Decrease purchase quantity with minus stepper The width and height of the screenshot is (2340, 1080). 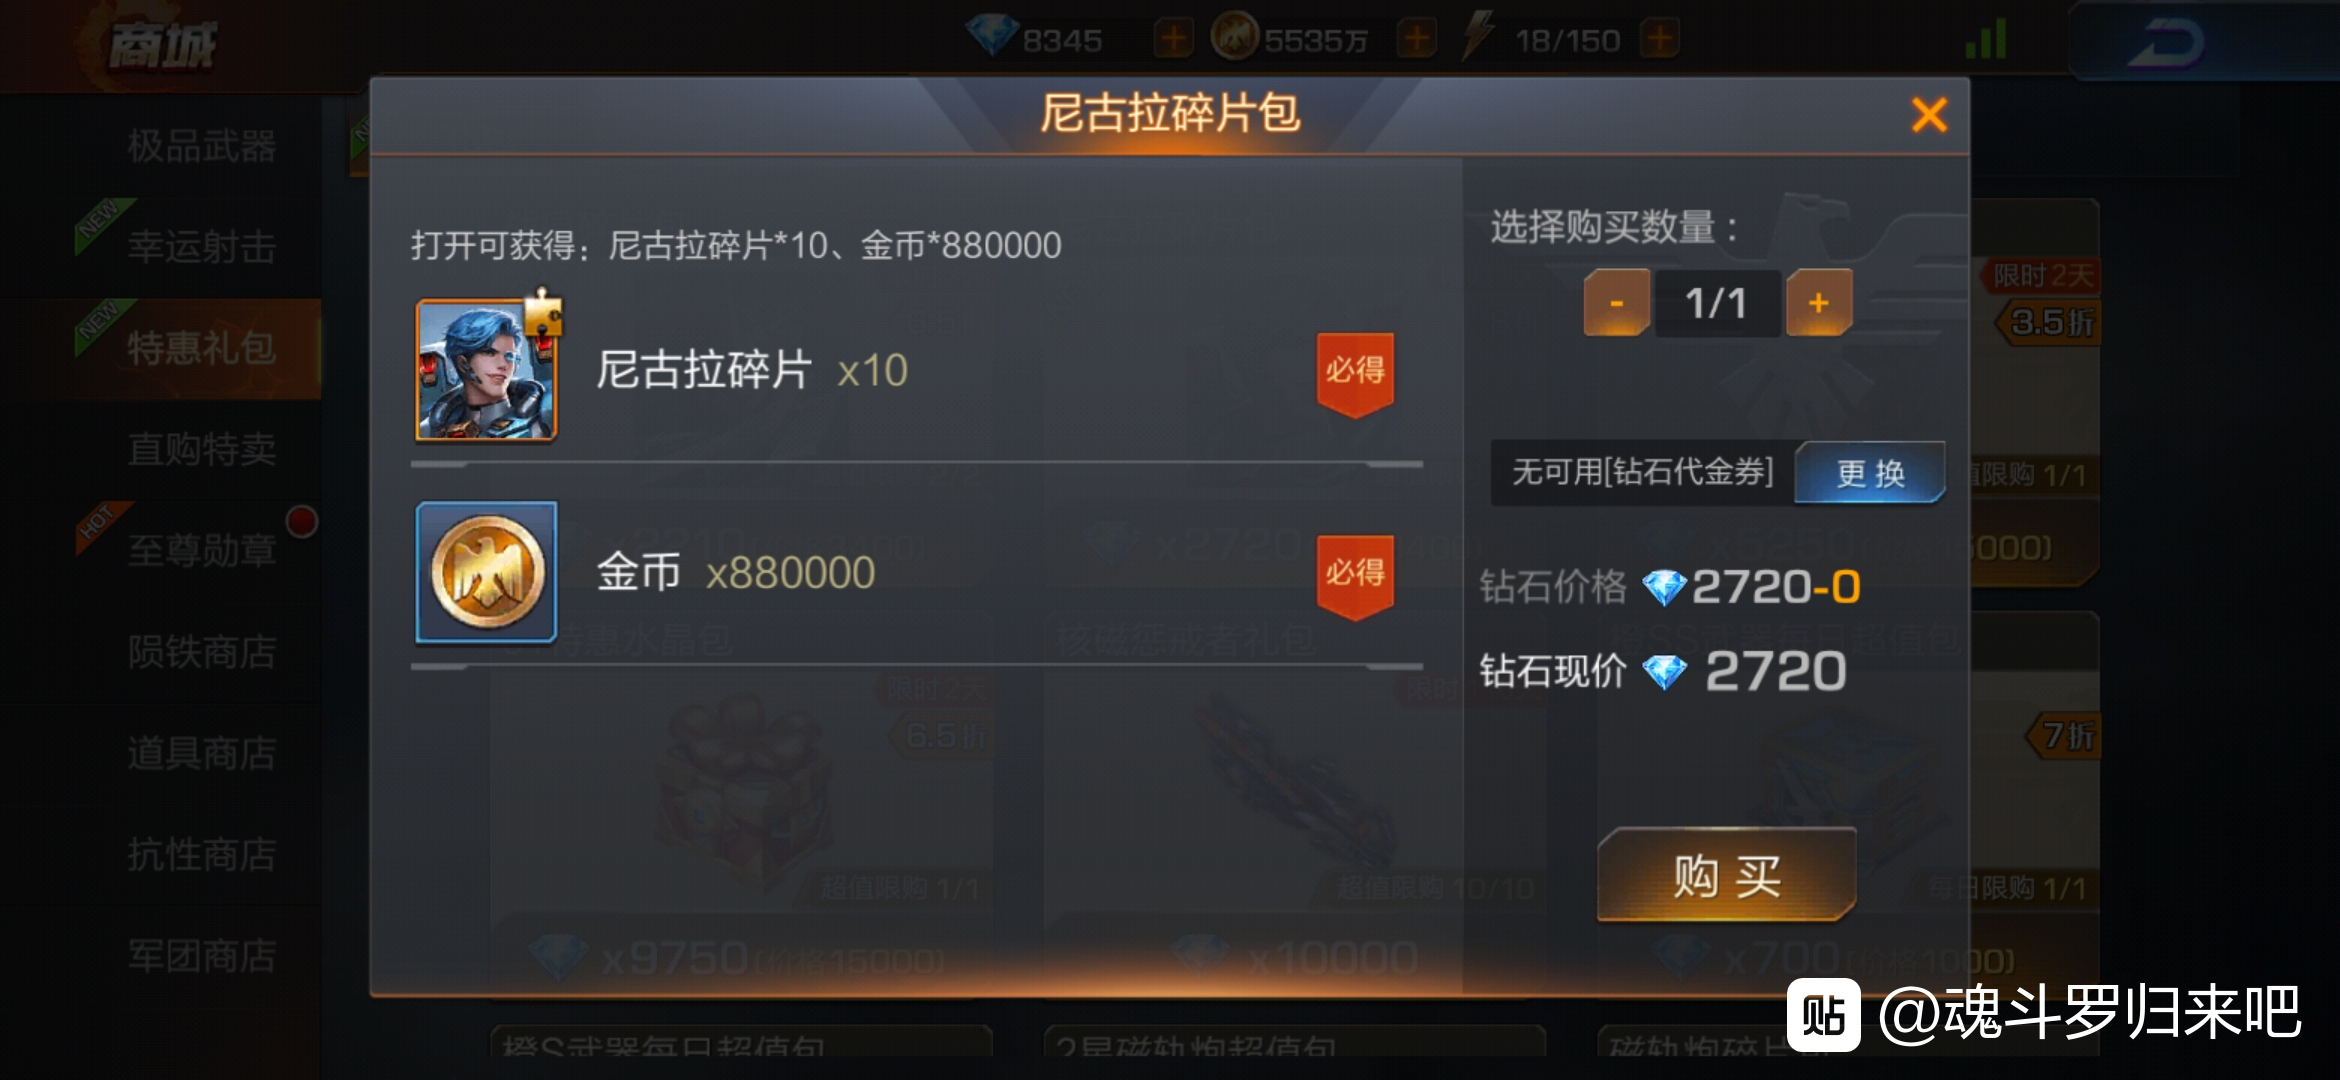coord(1616,302)
